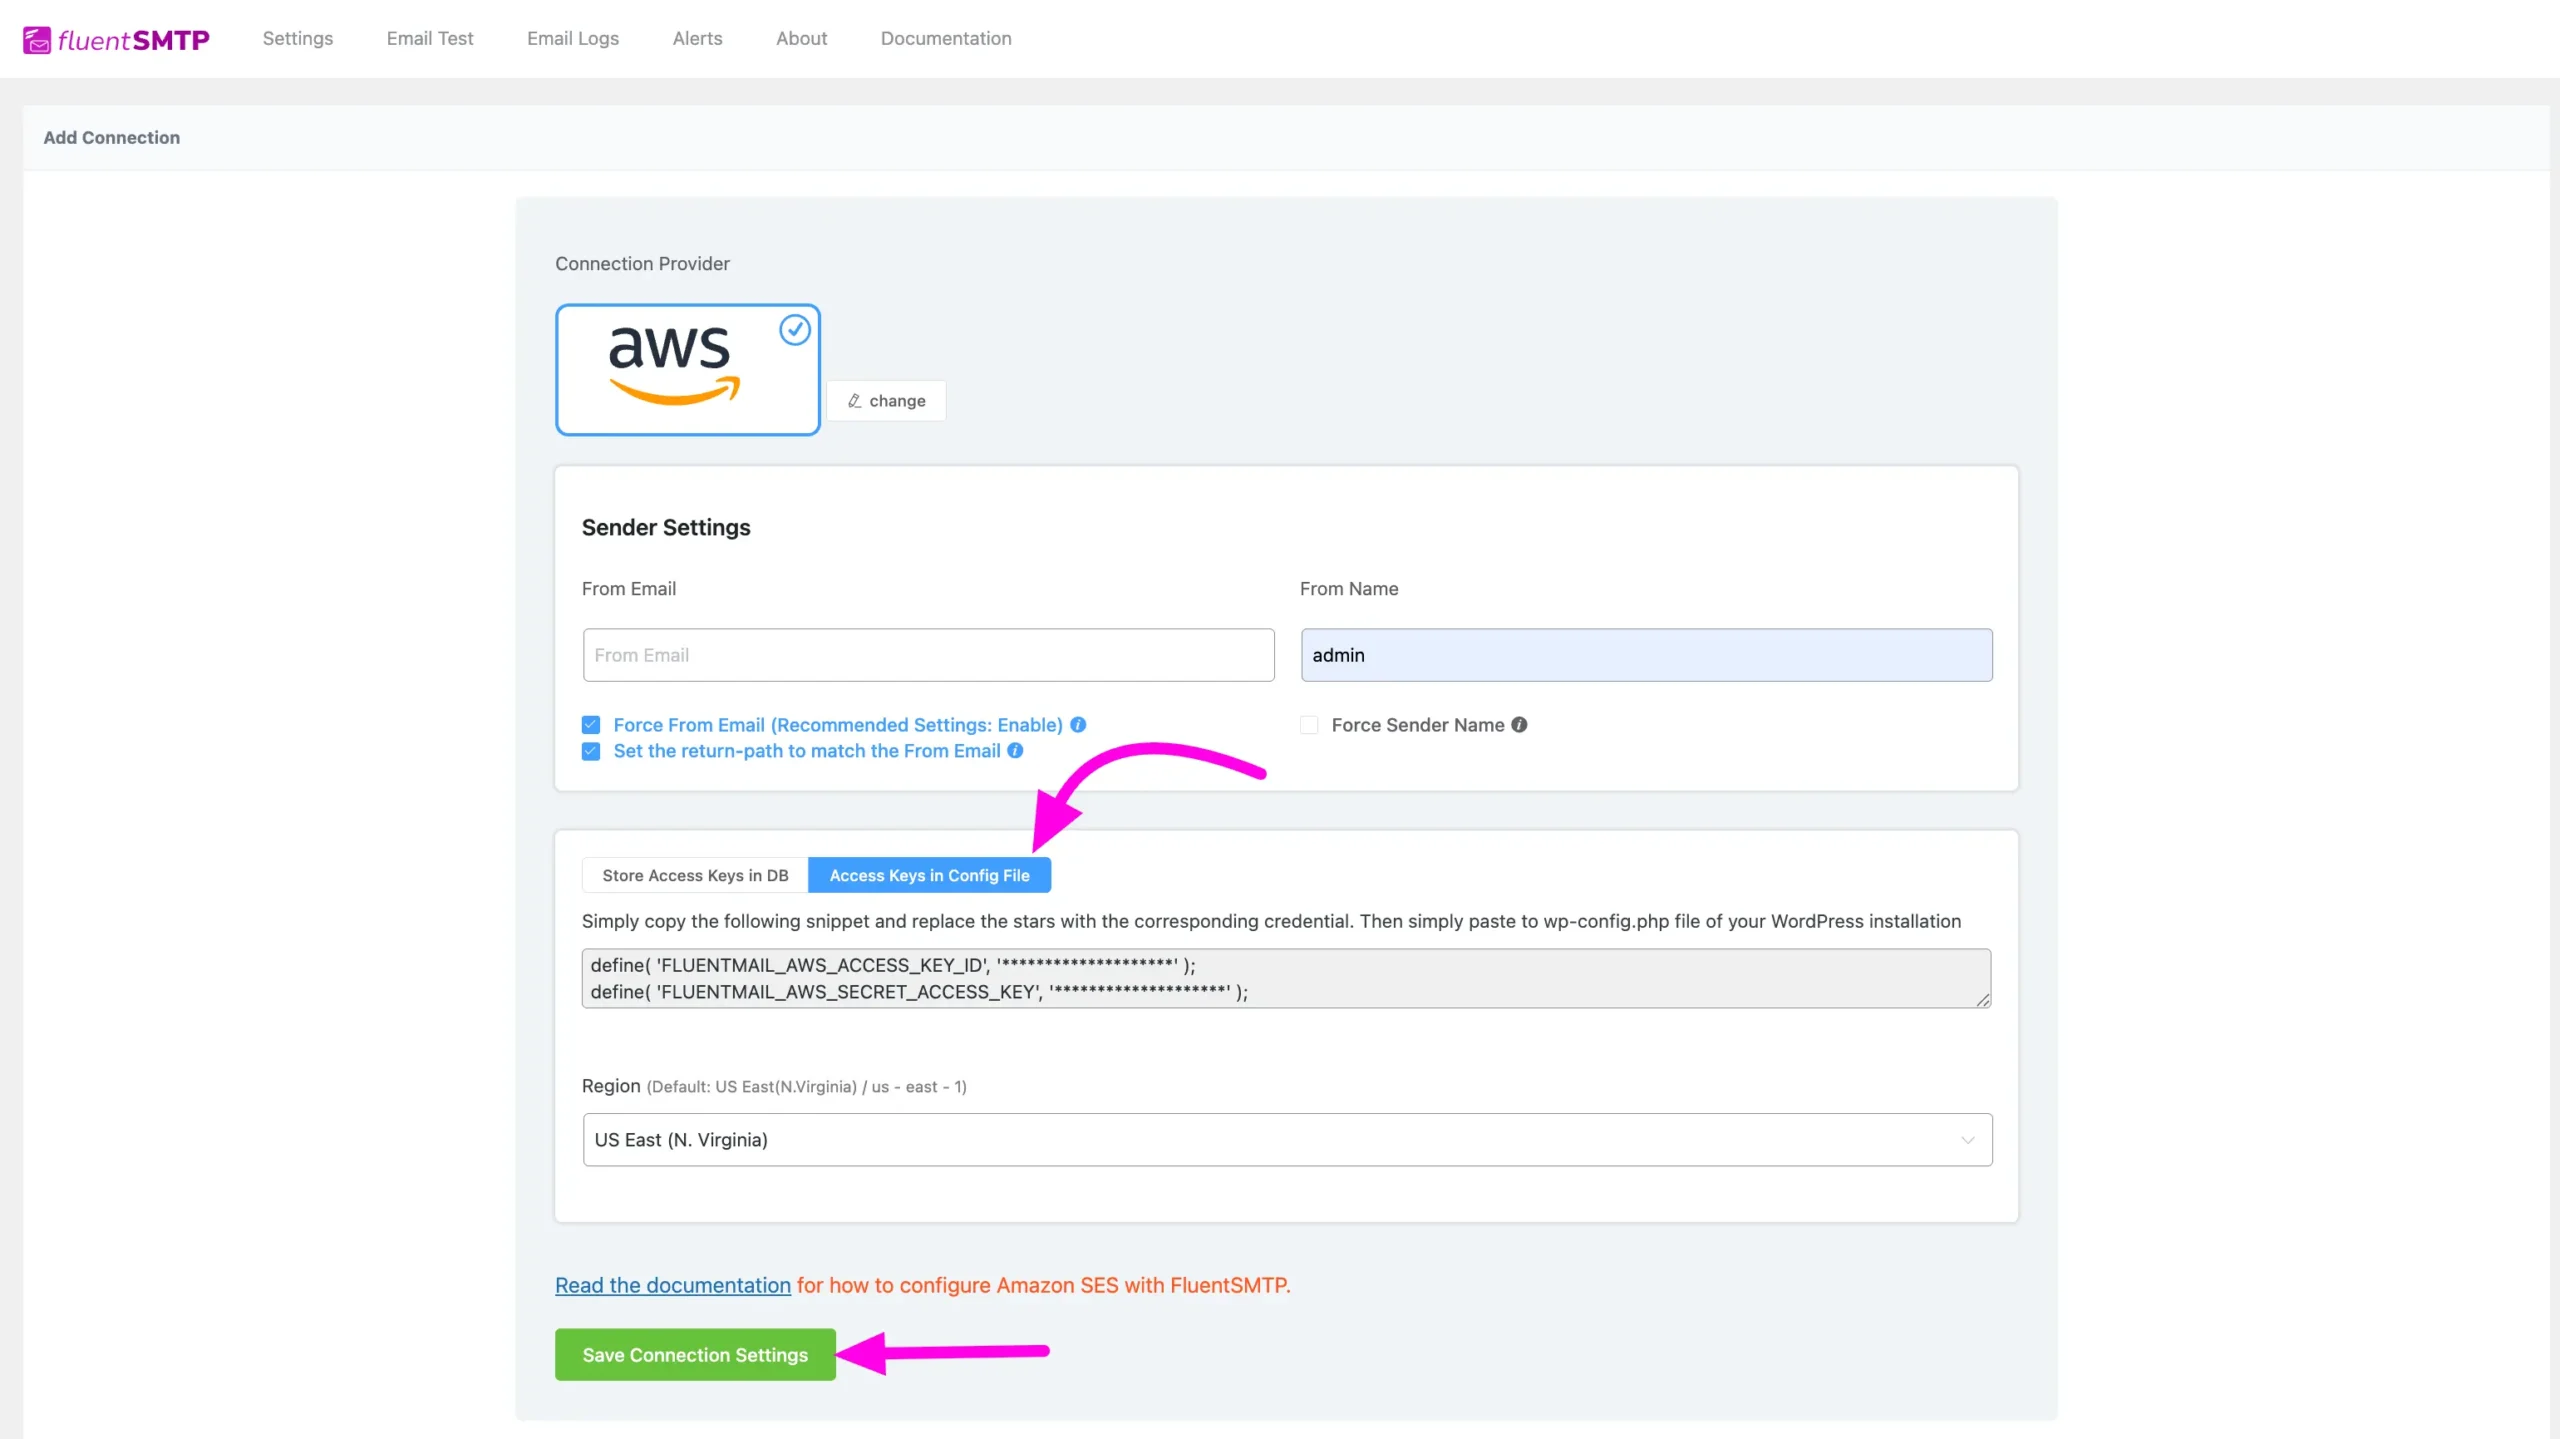The width and height of the screenshot is (2560, 1439).
Task: Open the Region dropdown
Action: 1287,1139
